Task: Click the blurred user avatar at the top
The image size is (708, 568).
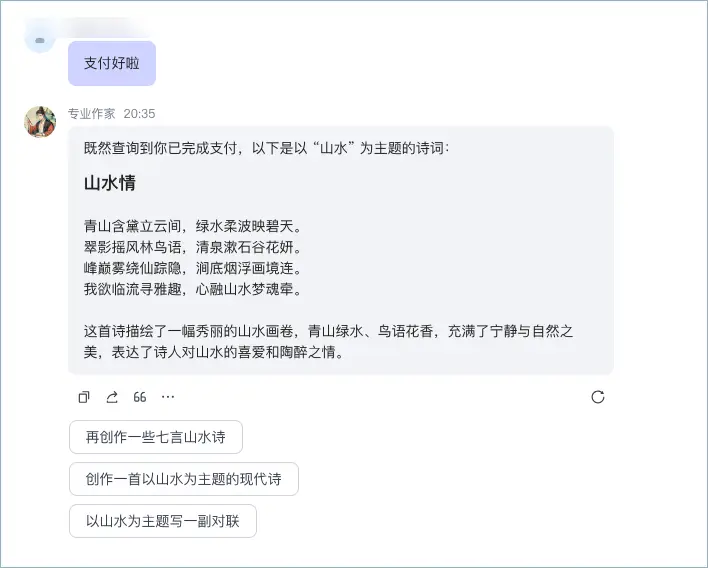Action: coord(40,38)
